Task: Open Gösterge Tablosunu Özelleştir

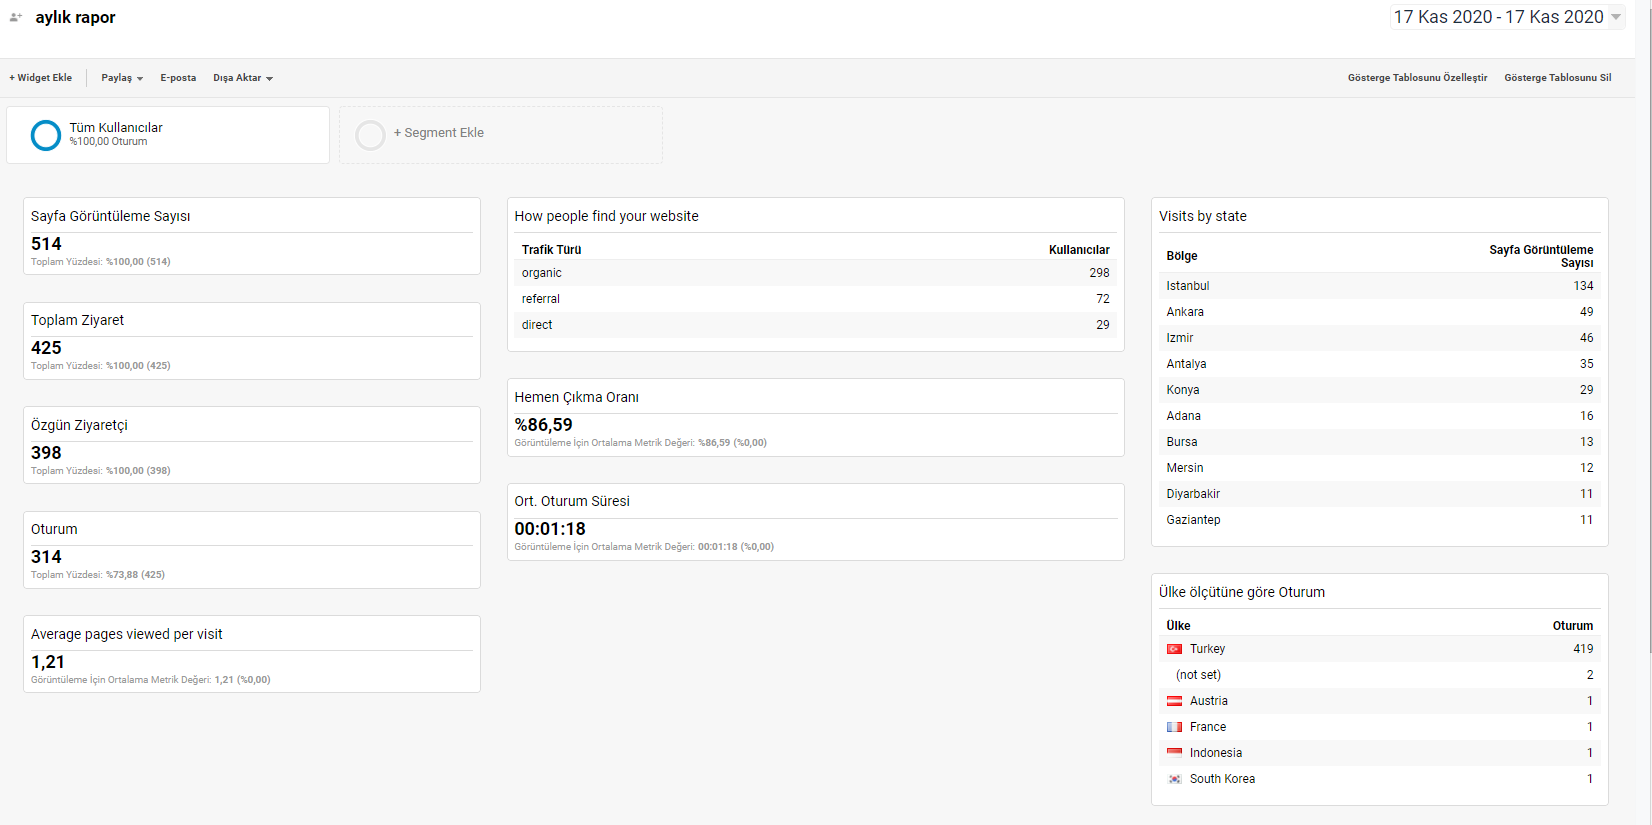Action: click(x=1417, y=78)
